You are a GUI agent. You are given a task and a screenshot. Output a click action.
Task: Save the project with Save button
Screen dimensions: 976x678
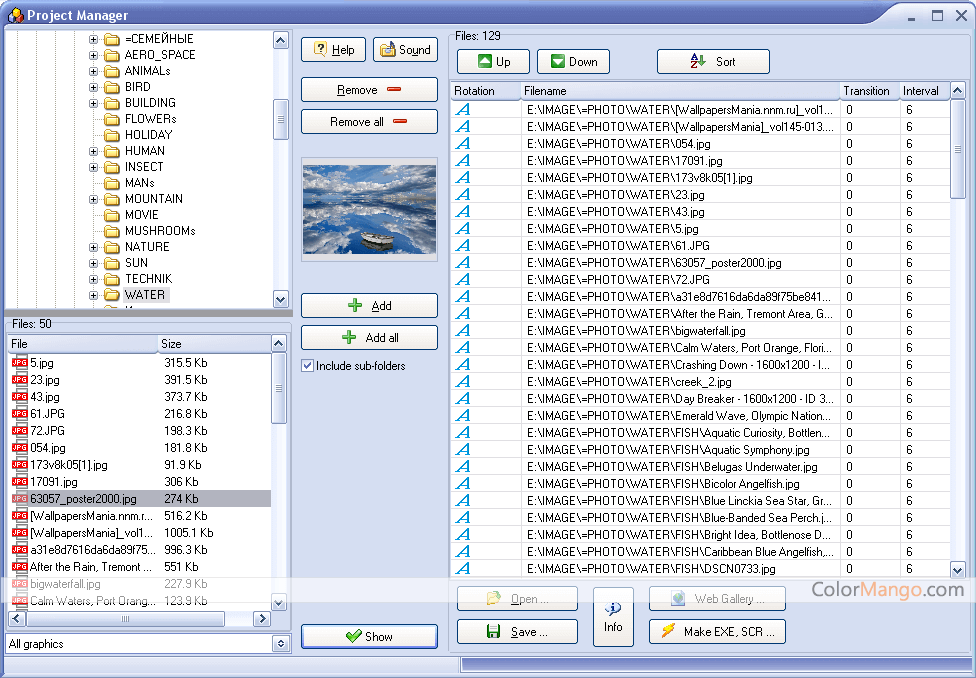pyautogui.click(x=517, y=631)
